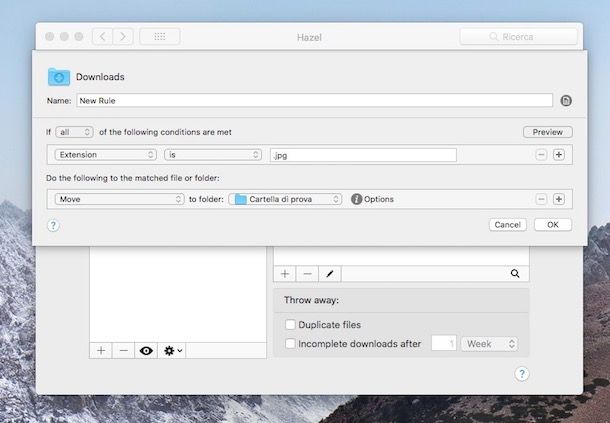Open the Move action dropdown
Screen dimensions: 610x423
point(119,199)
